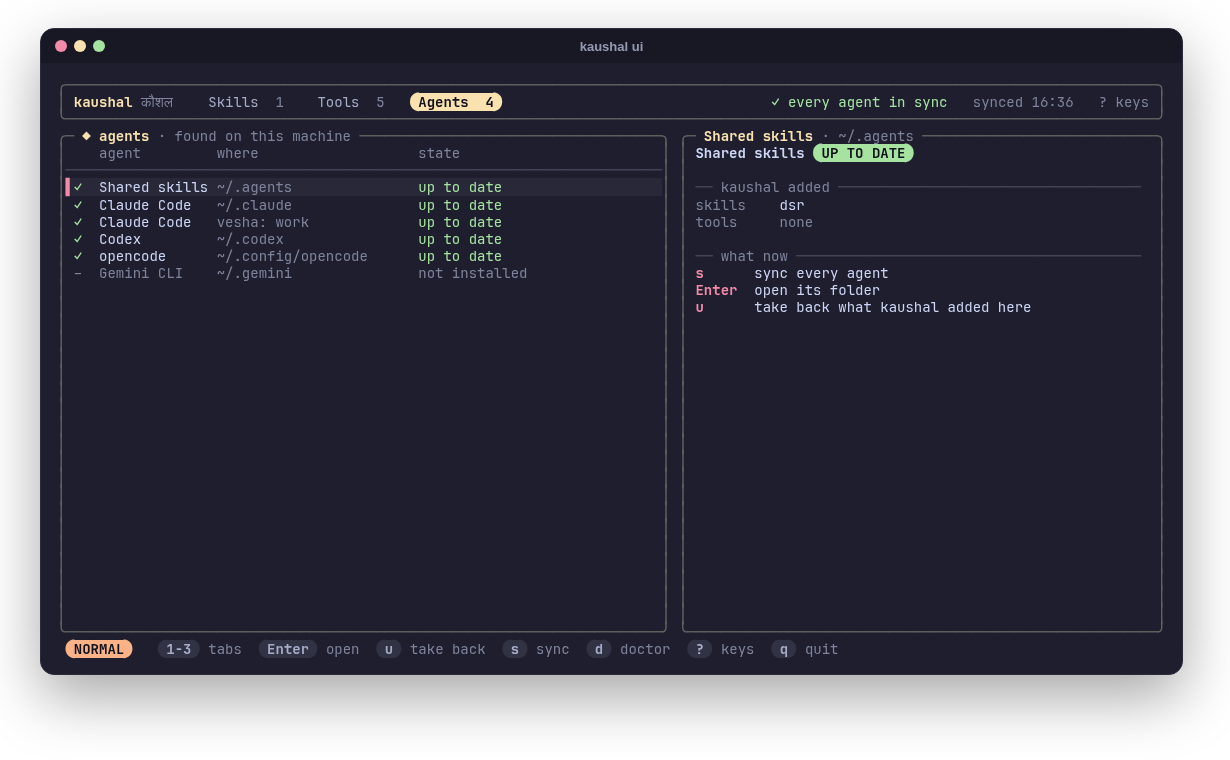This screenshot has height=760, width=1230.
Task: Close the kaushal ui window
Action: point(61,46)
